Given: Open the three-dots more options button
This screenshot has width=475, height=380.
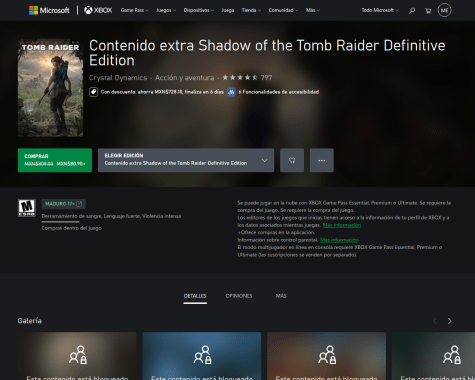Looking at the screenshot, I should [322, 160].
